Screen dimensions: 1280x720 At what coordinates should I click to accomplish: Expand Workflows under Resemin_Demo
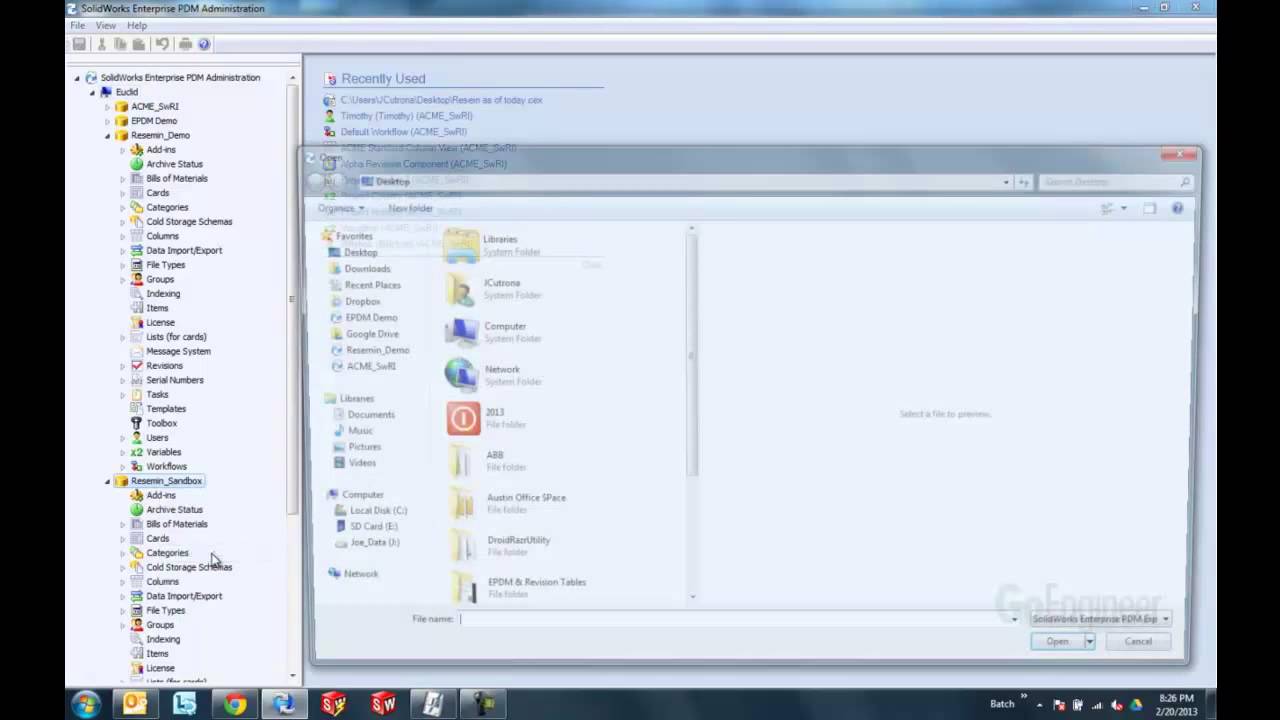(123, 467)
